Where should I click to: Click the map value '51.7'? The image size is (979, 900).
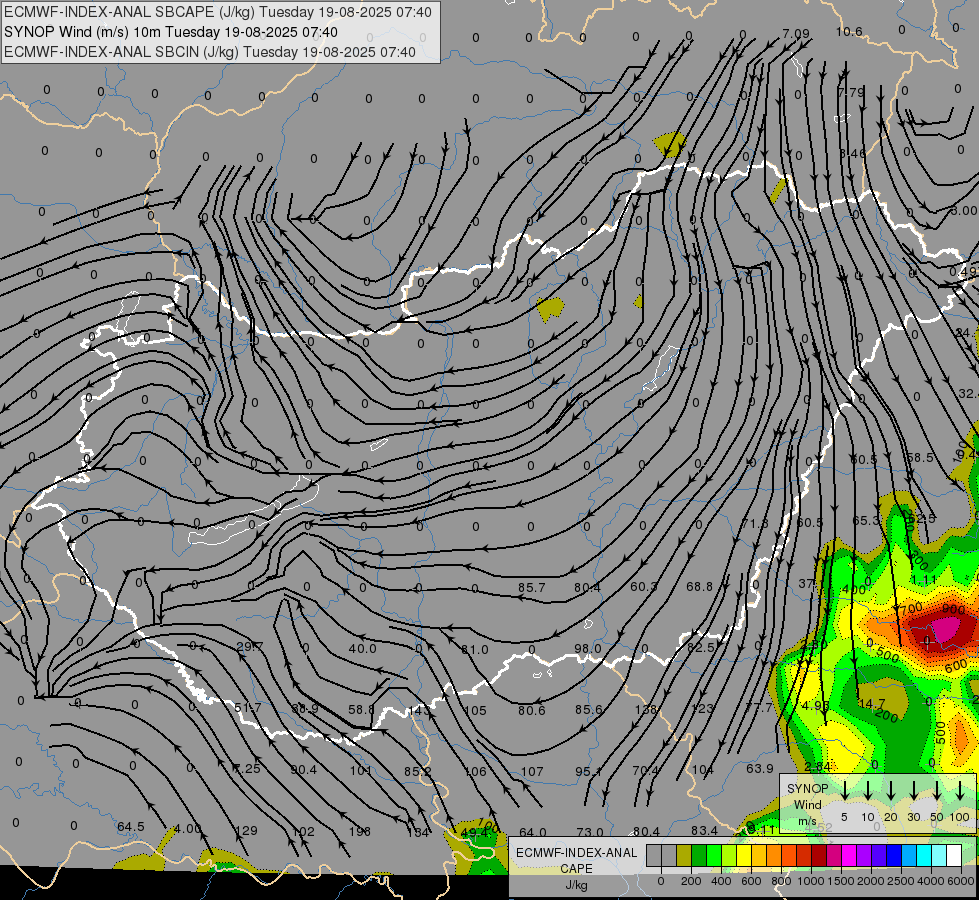click(247, 708)
